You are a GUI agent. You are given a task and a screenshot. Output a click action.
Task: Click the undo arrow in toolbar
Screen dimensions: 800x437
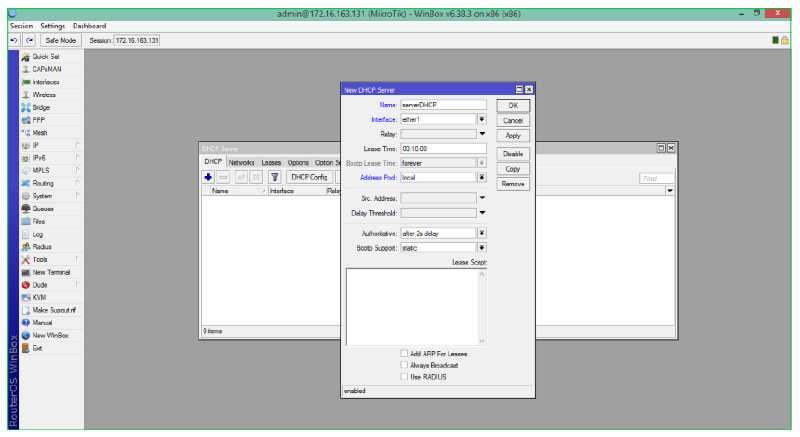[14, 40]
